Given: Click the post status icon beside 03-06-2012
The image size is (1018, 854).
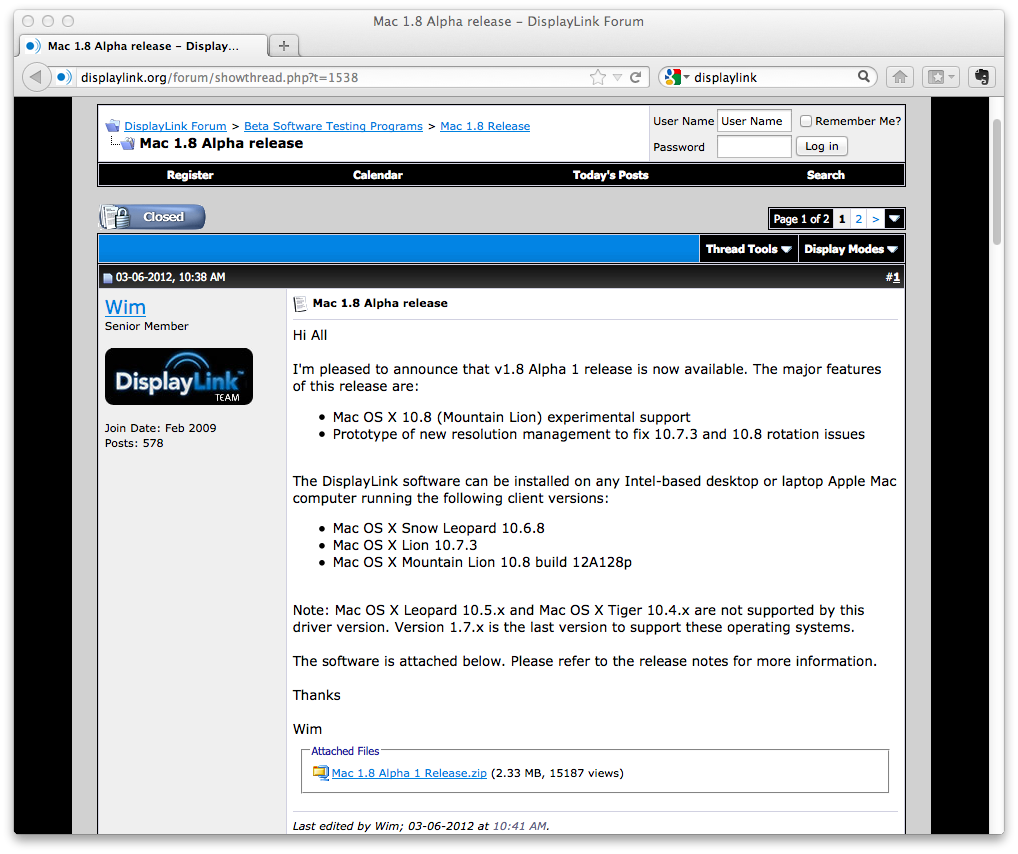Looking at the screenshot, I should [108, 278].
